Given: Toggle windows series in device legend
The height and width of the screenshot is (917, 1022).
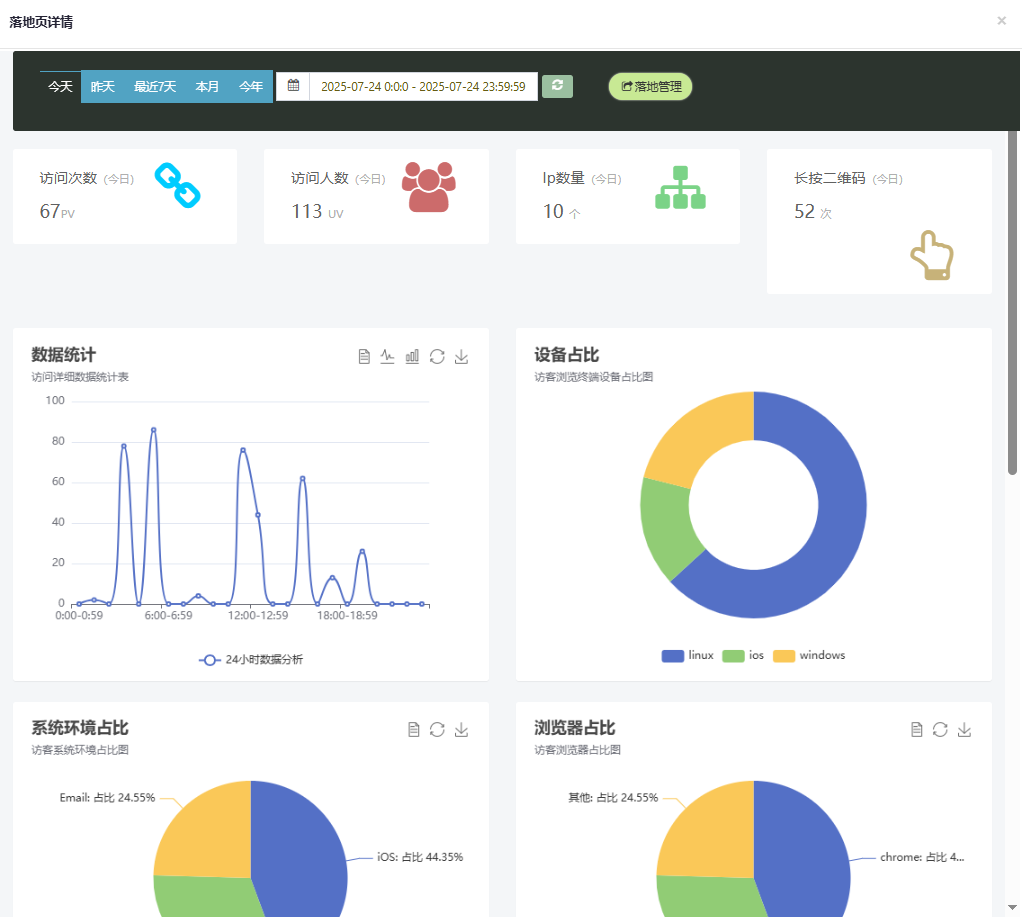Looking at the screenshot, I should (x=809, y=656).
